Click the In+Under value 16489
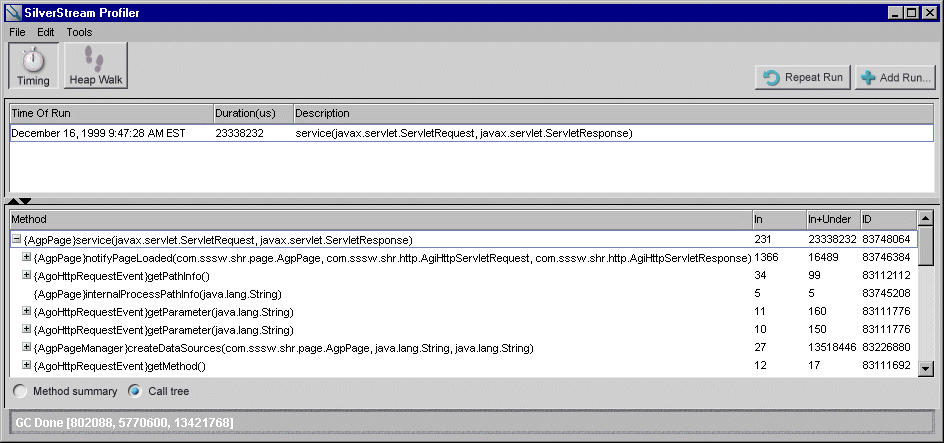Viewport: 944px width, 443px height. coord(823,258)
